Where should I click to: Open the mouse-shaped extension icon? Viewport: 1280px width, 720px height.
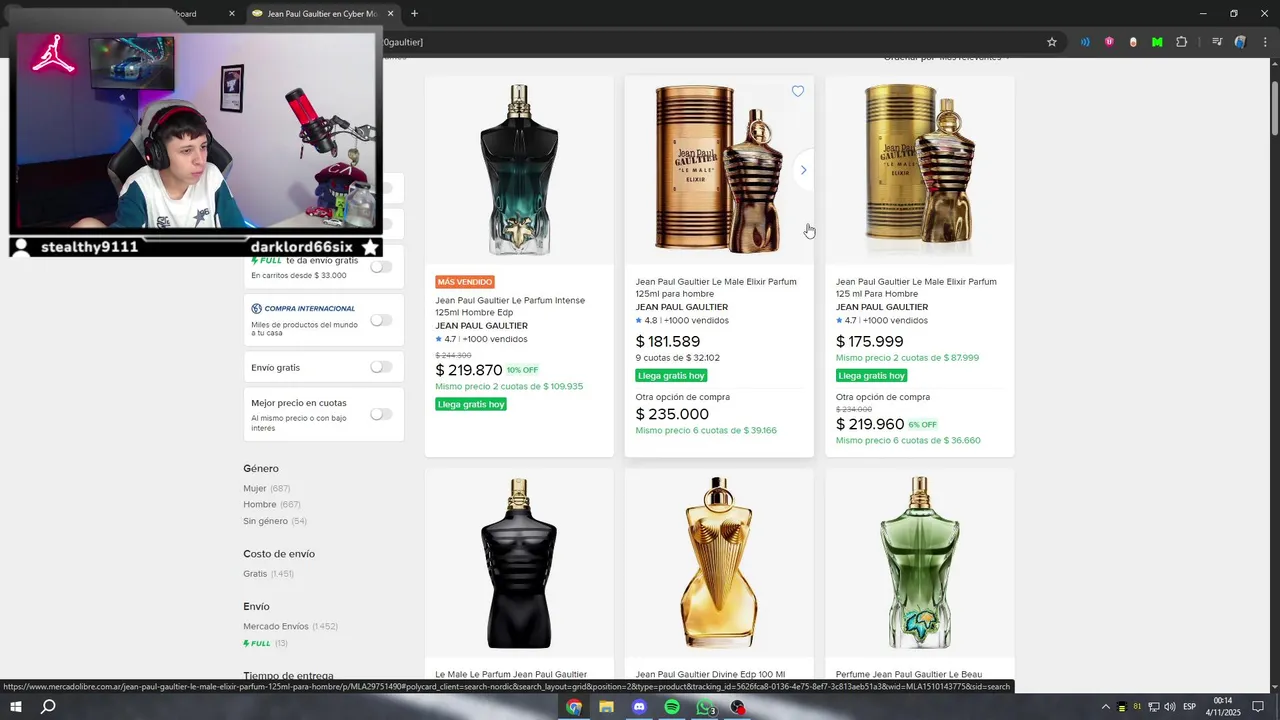[1133, 42]
